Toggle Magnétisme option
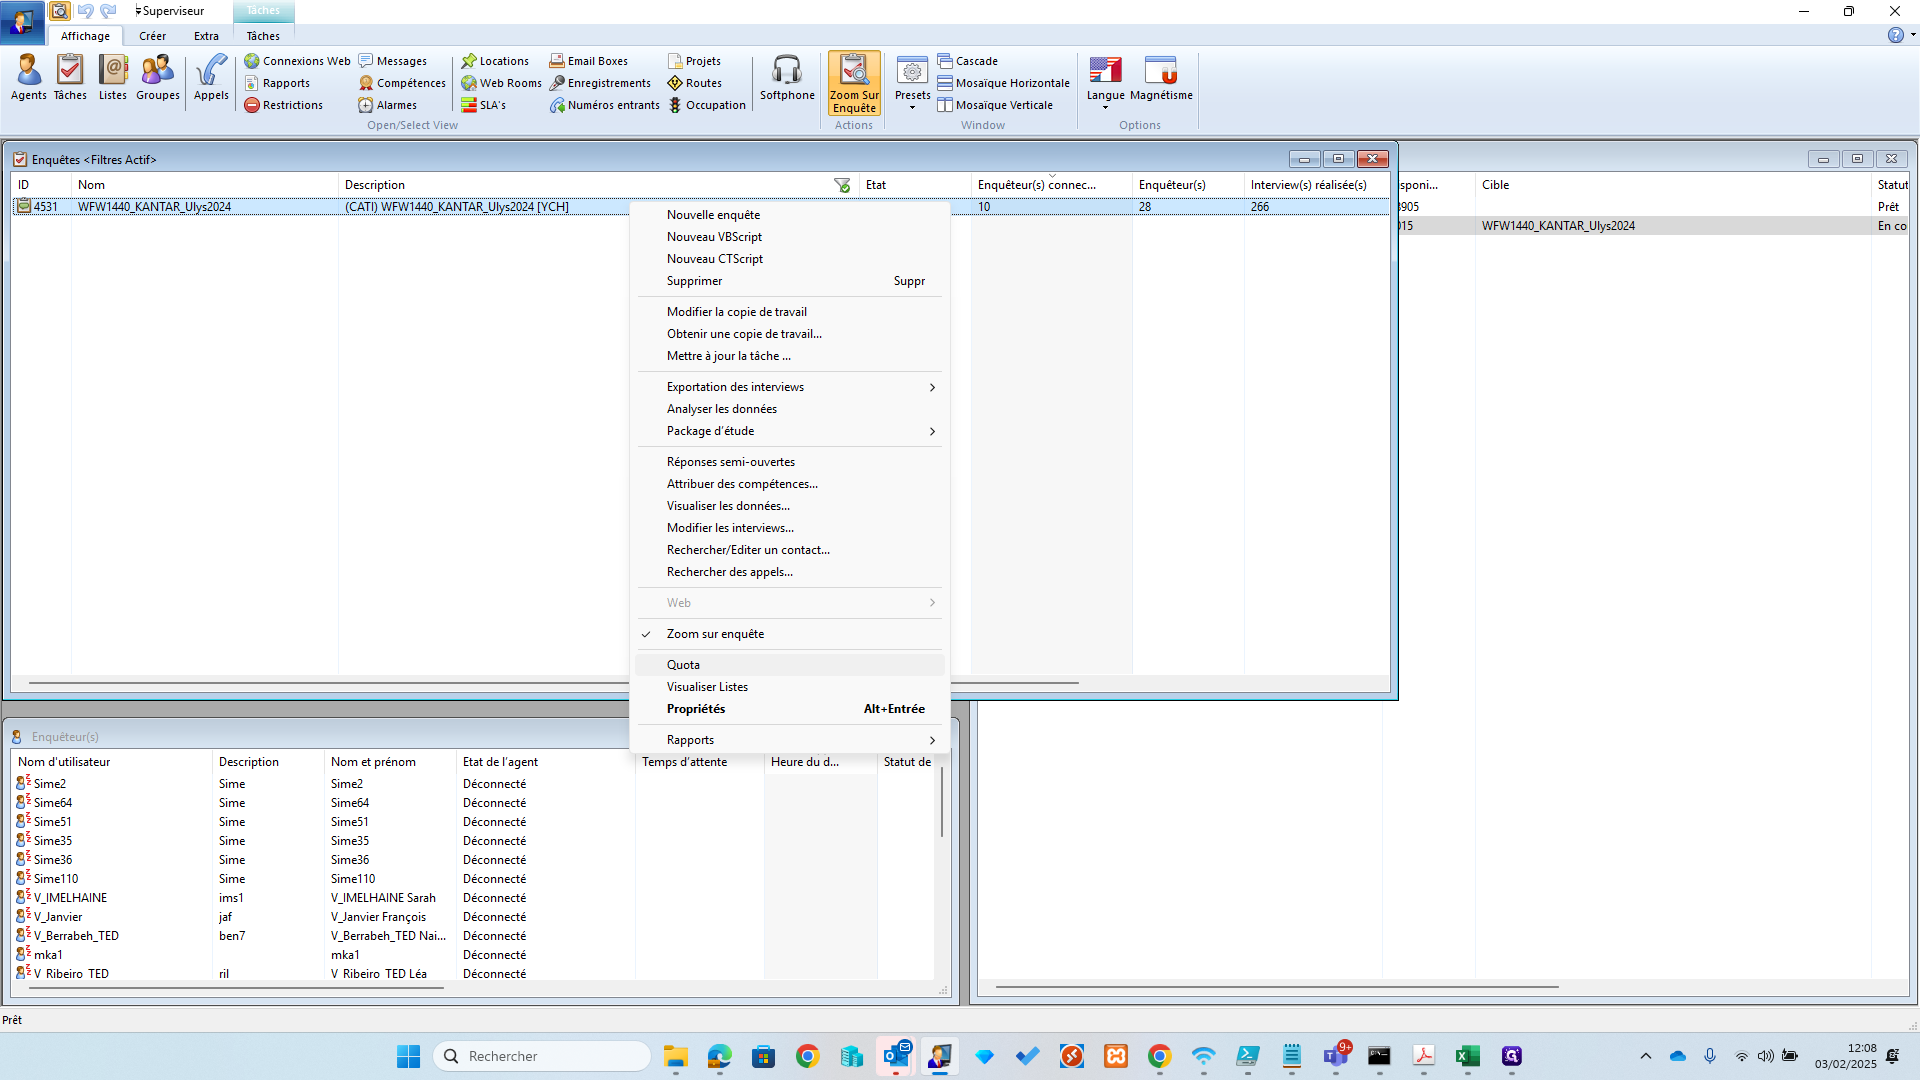This screenshot has height=1080, width=1920. pos(1161,78)
